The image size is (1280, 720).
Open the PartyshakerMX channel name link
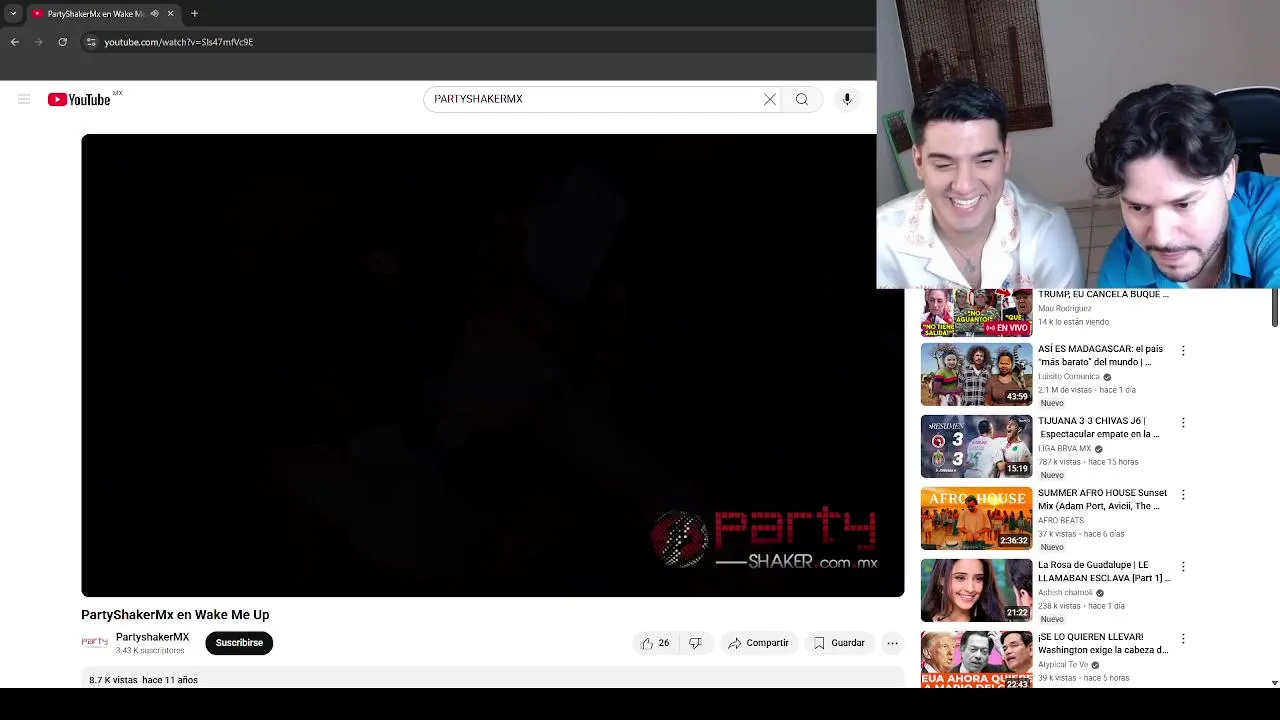click(x=152, y=637)
